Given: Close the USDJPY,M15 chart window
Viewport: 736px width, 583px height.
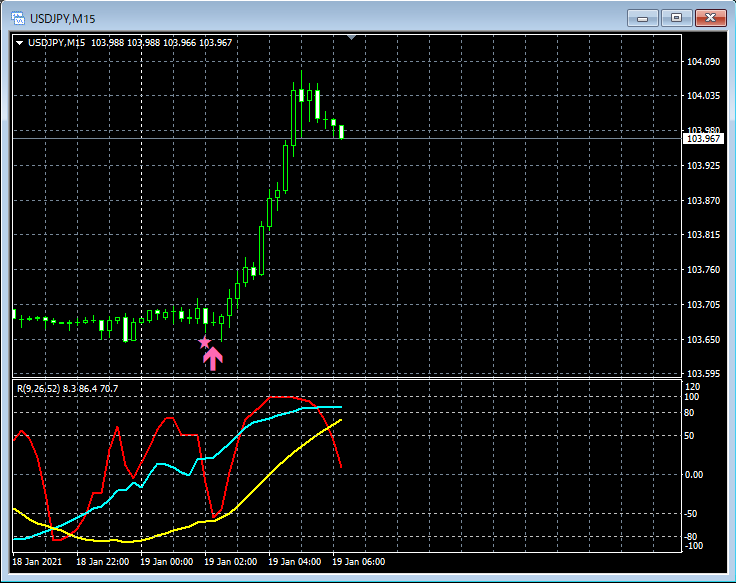Looking at the screenshot, I should (708, 17).
